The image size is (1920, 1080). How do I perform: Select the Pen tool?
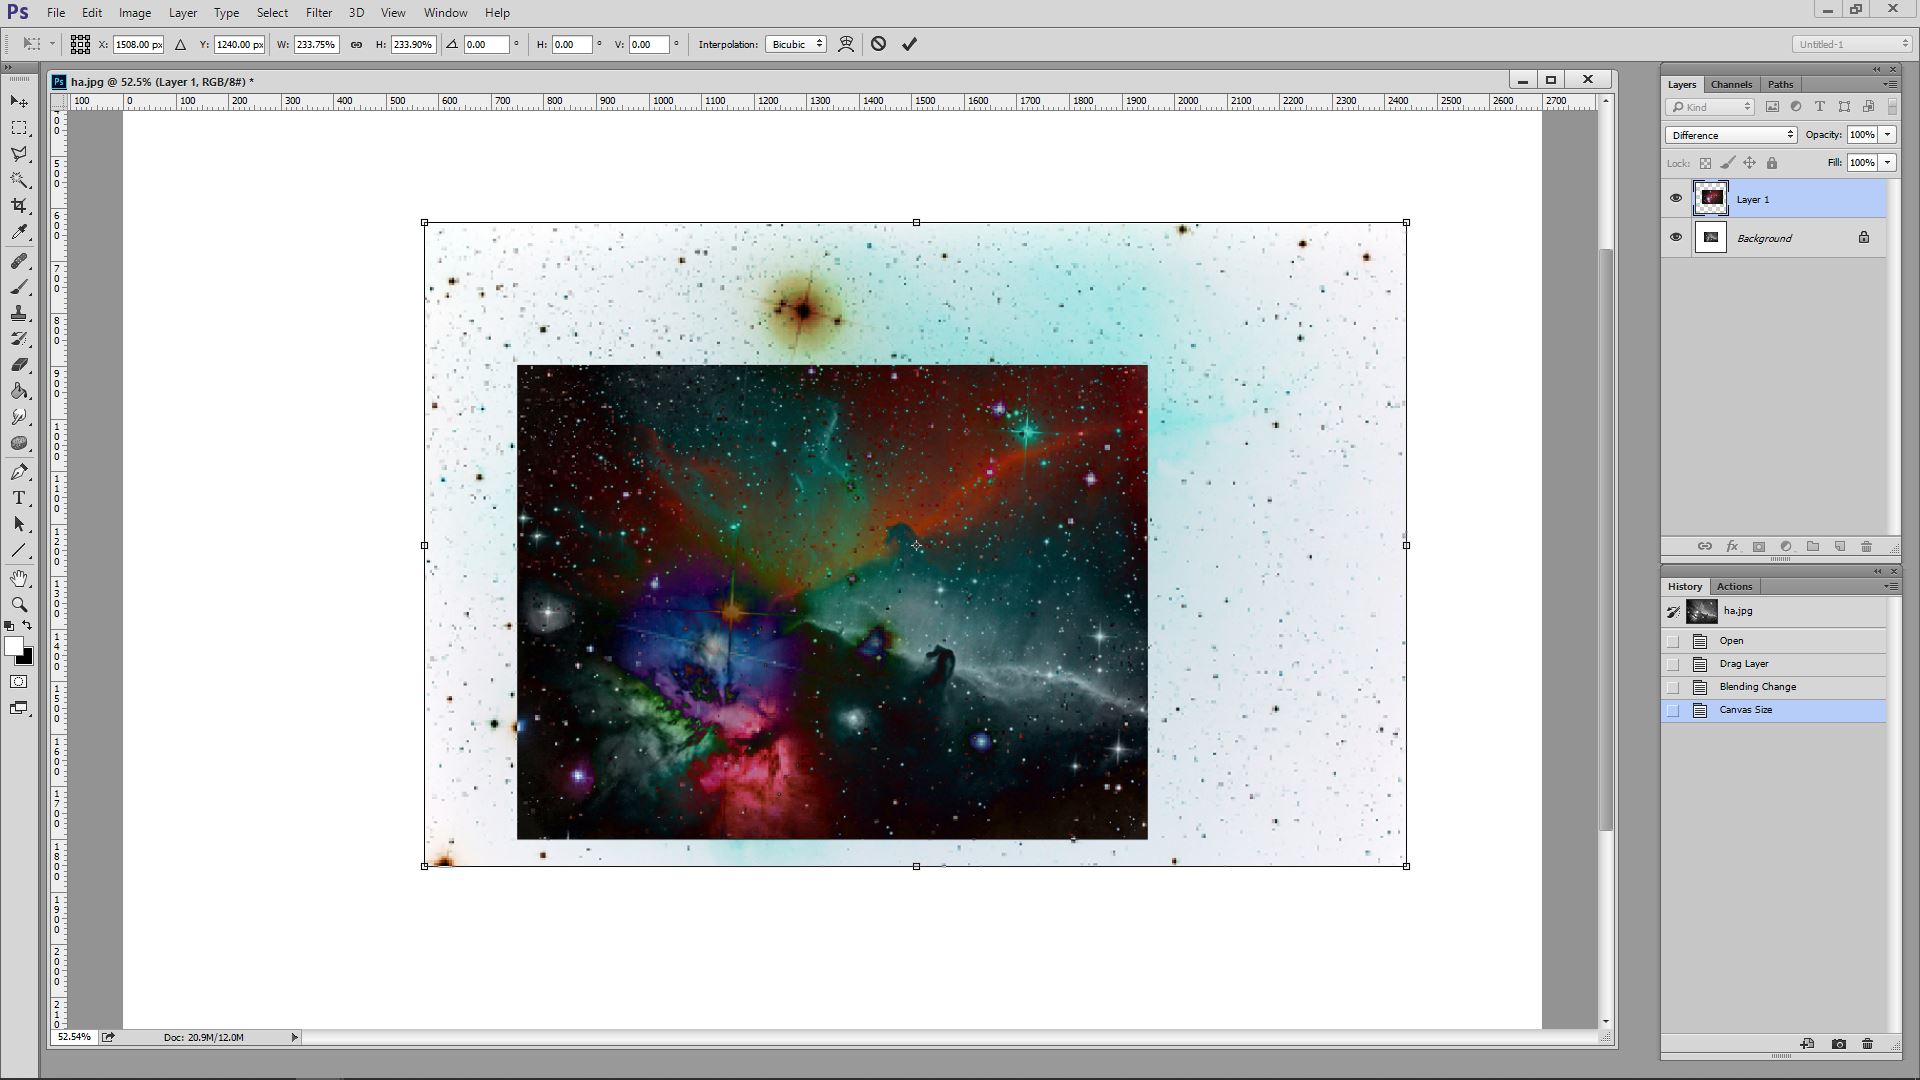tap(19, 472)
